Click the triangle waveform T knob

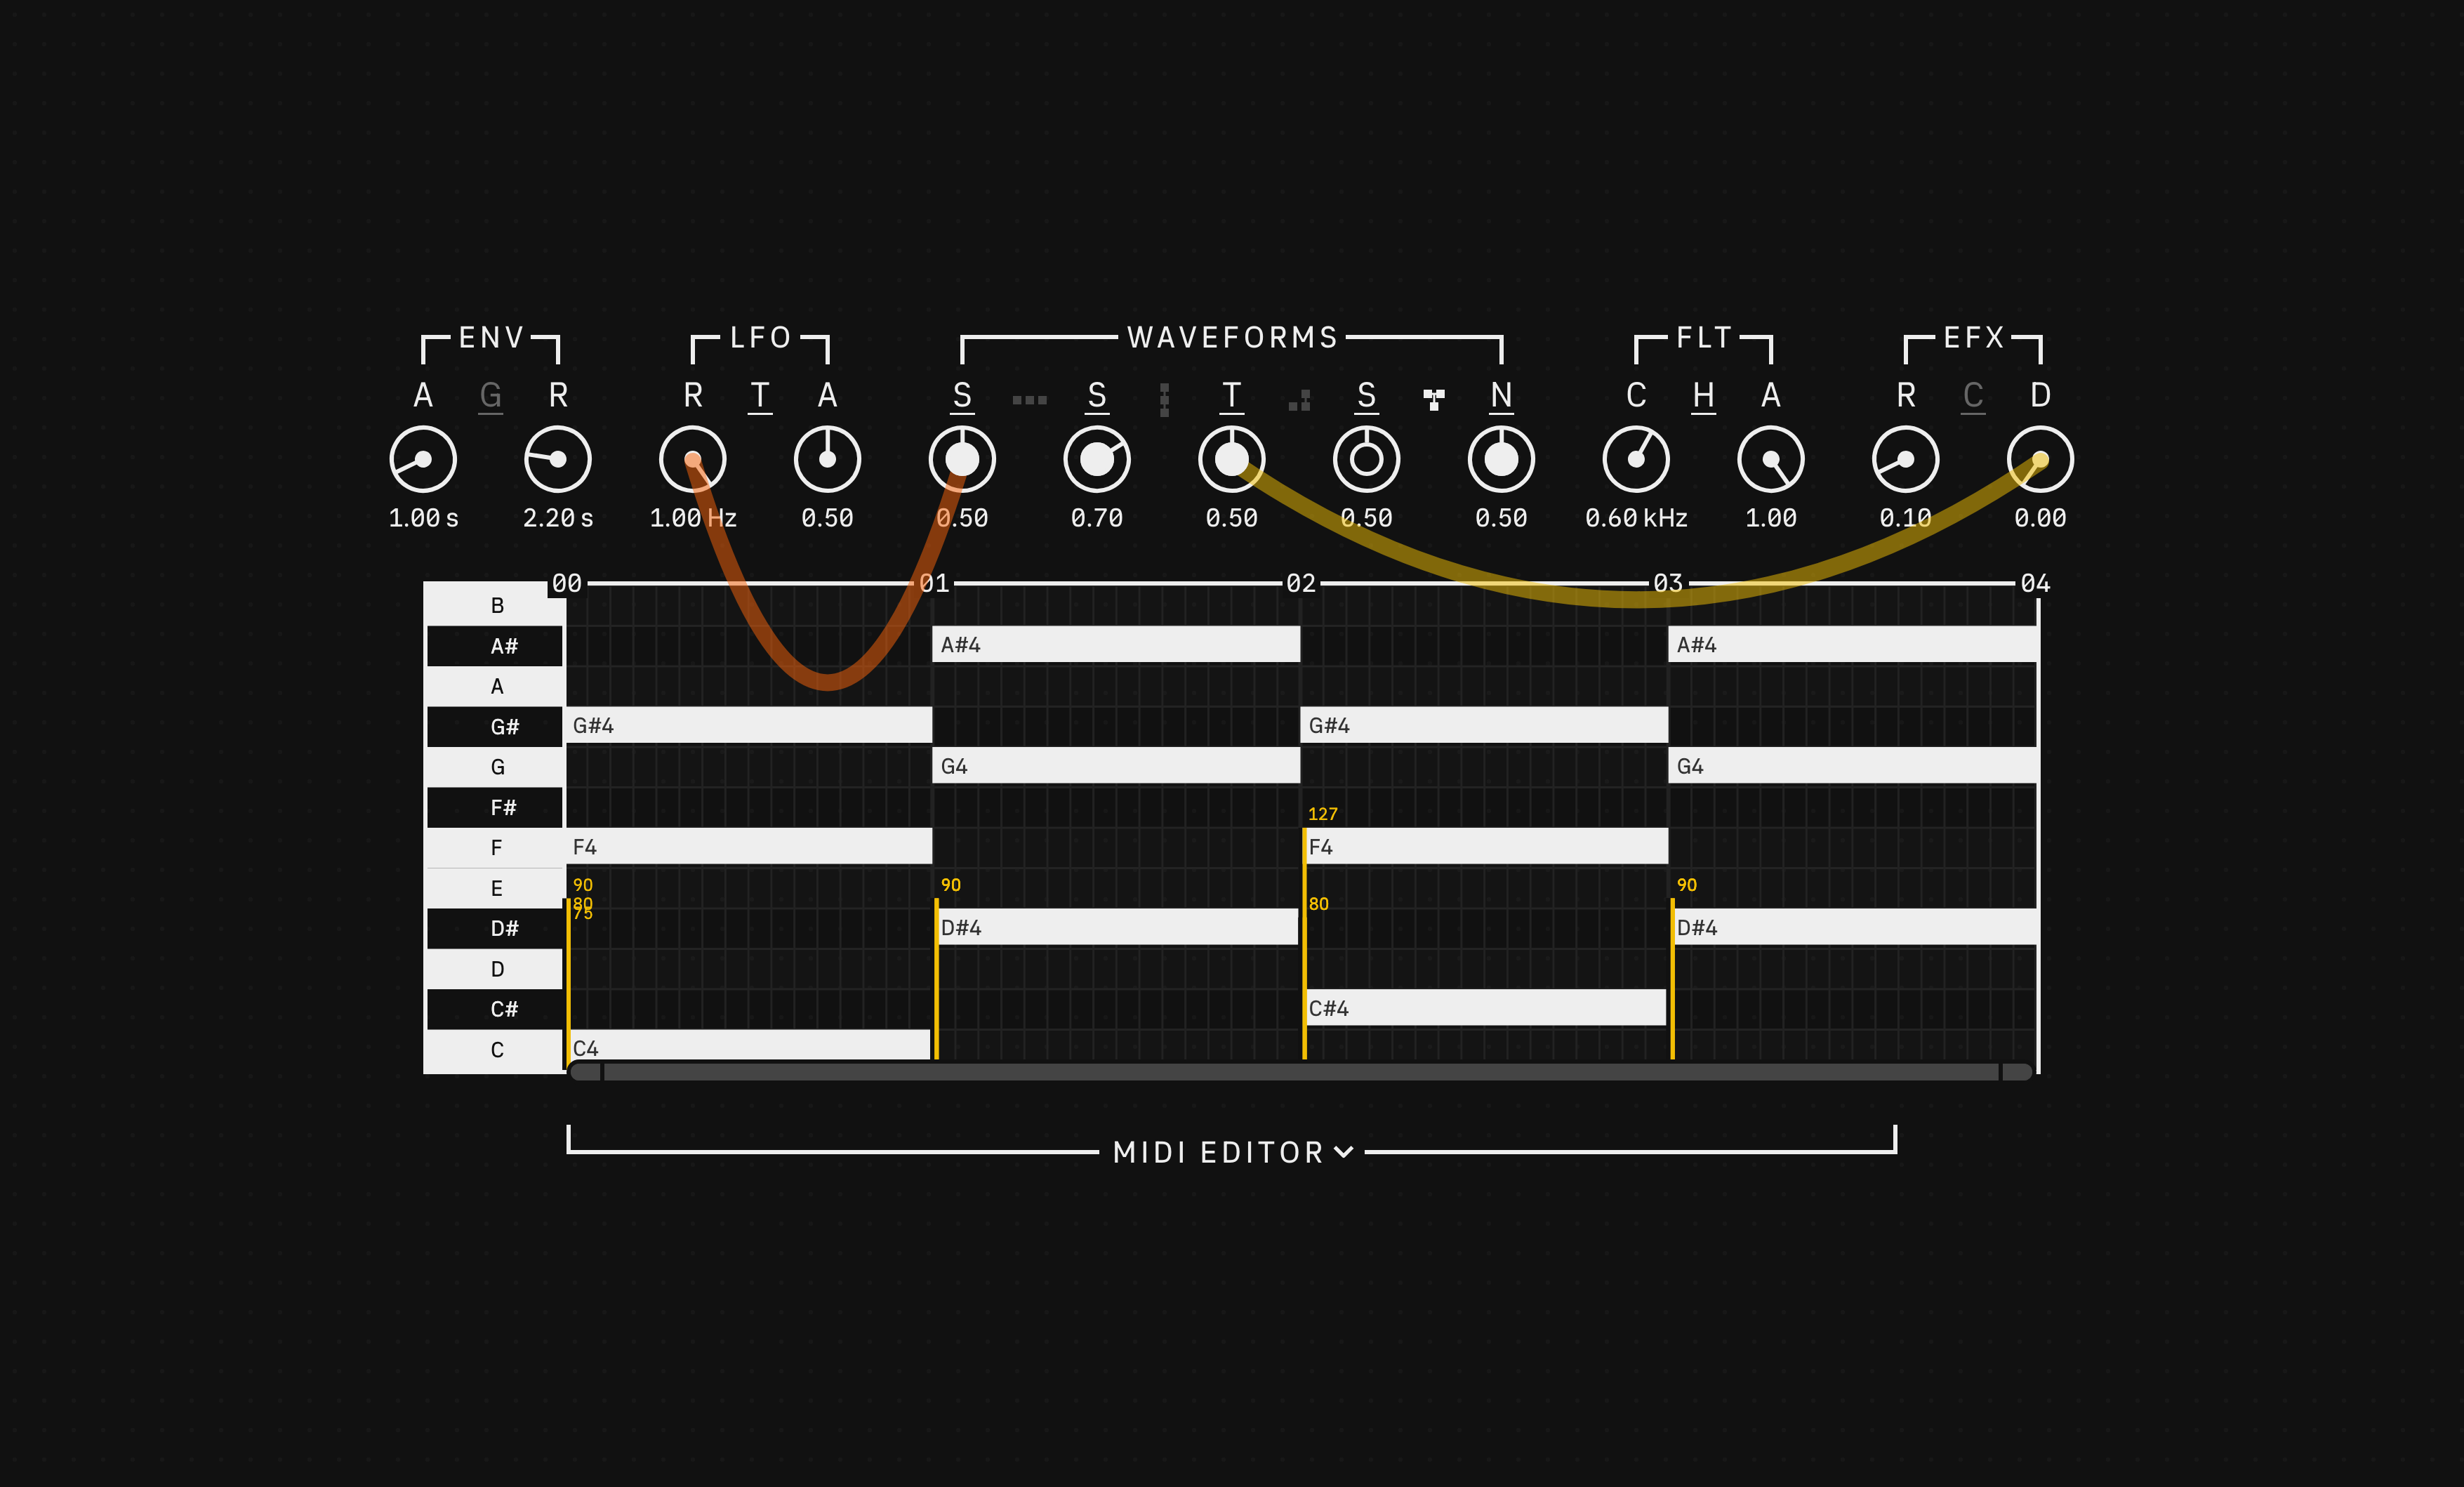point(1232,459)
